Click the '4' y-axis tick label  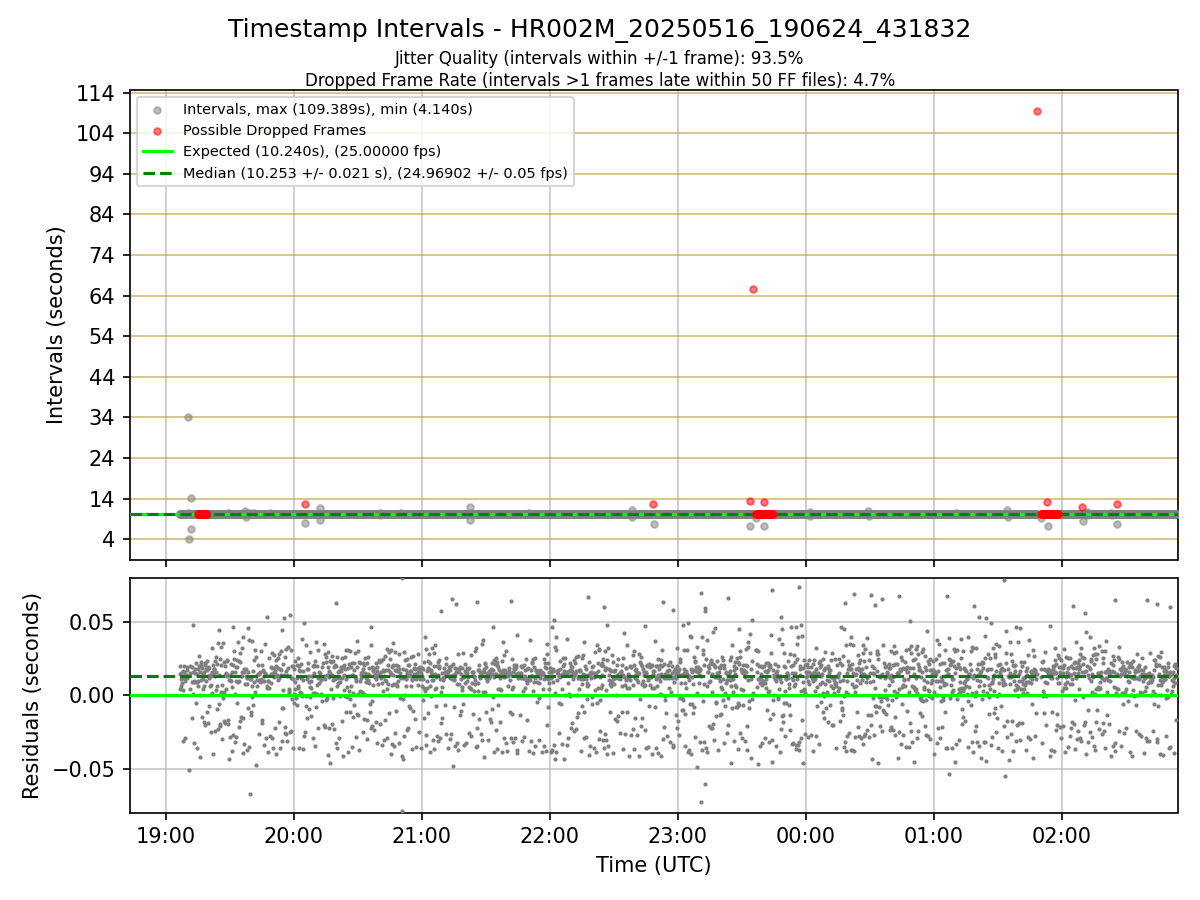(x=107, y=539)
